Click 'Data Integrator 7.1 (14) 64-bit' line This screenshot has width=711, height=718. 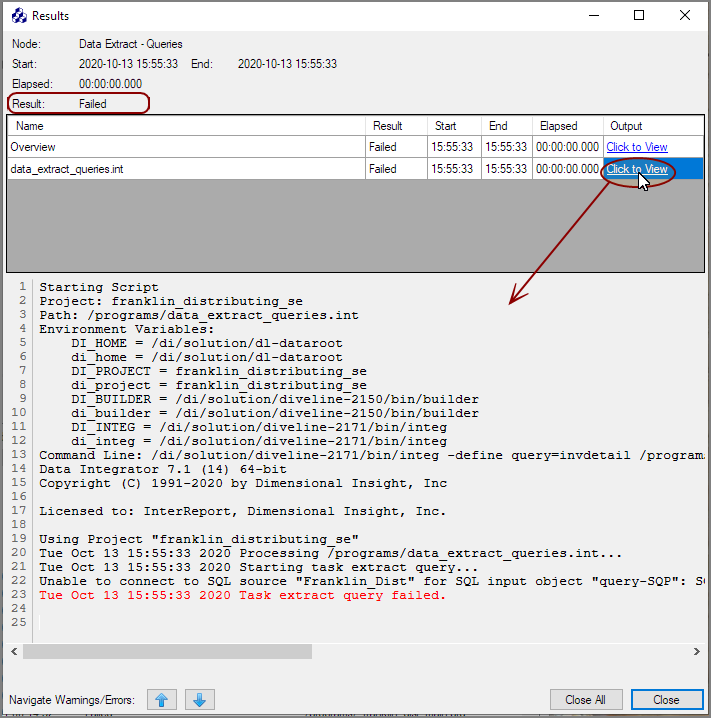click(163, 469)
